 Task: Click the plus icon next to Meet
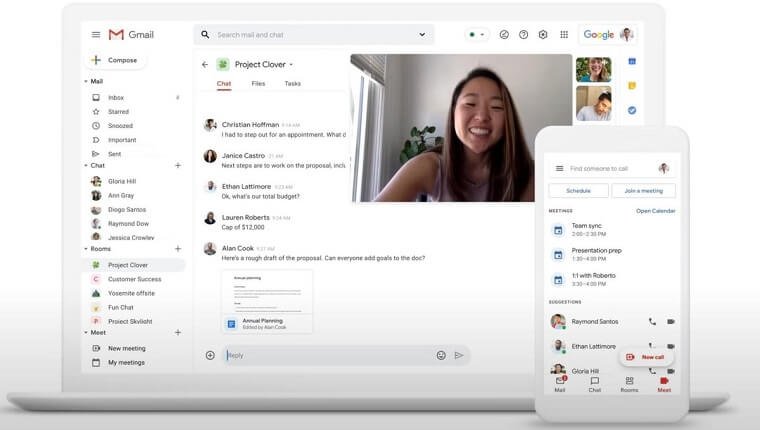pyautogui.click(x=178, y=333)
